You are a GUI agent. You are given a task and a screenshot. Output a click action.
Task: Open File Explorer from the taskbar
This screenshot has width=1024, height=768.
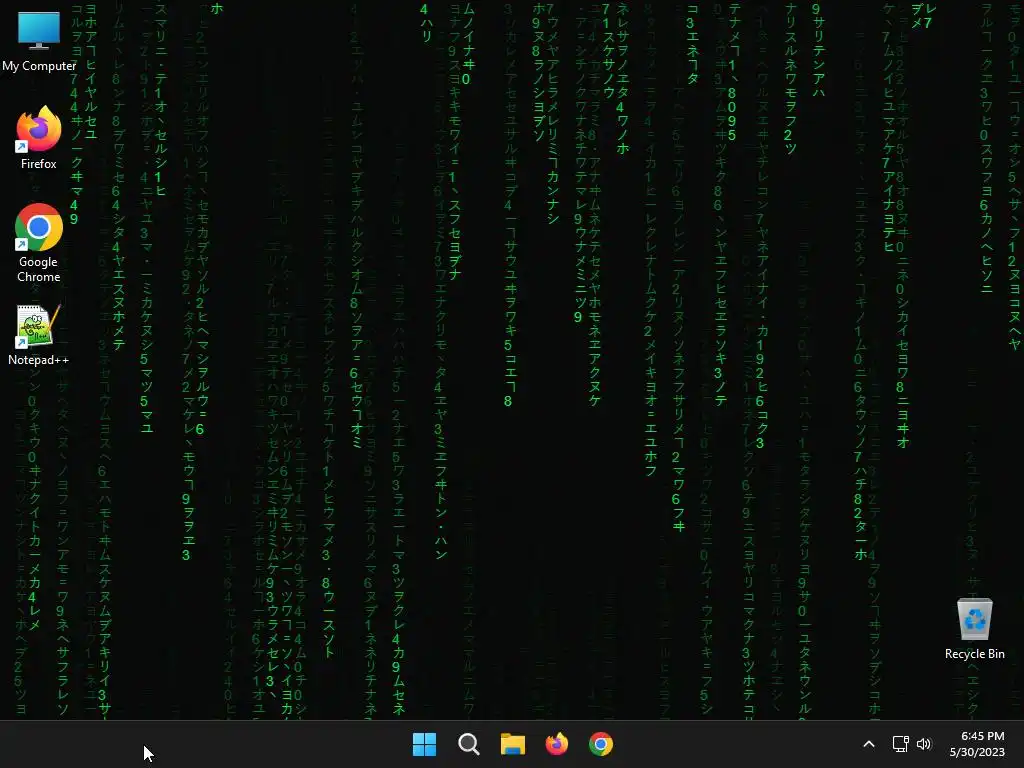513,744
